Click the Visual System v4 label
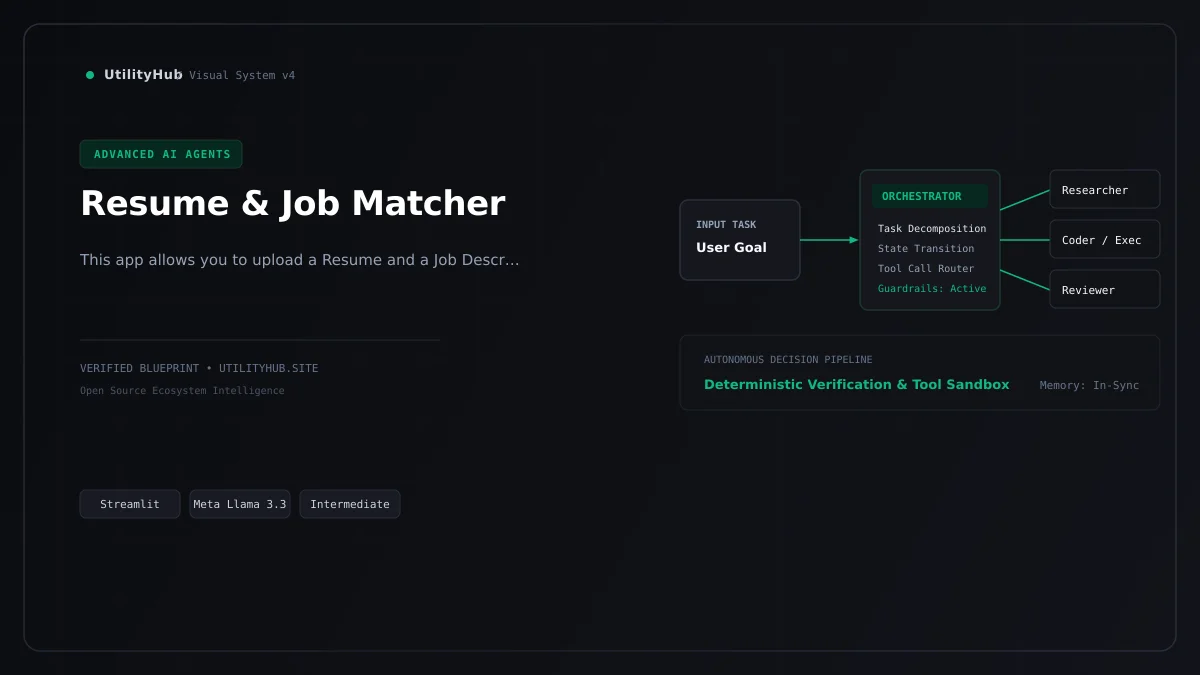Image resolution: width=1200 pixels, height=675 pixels. (242, 76)
